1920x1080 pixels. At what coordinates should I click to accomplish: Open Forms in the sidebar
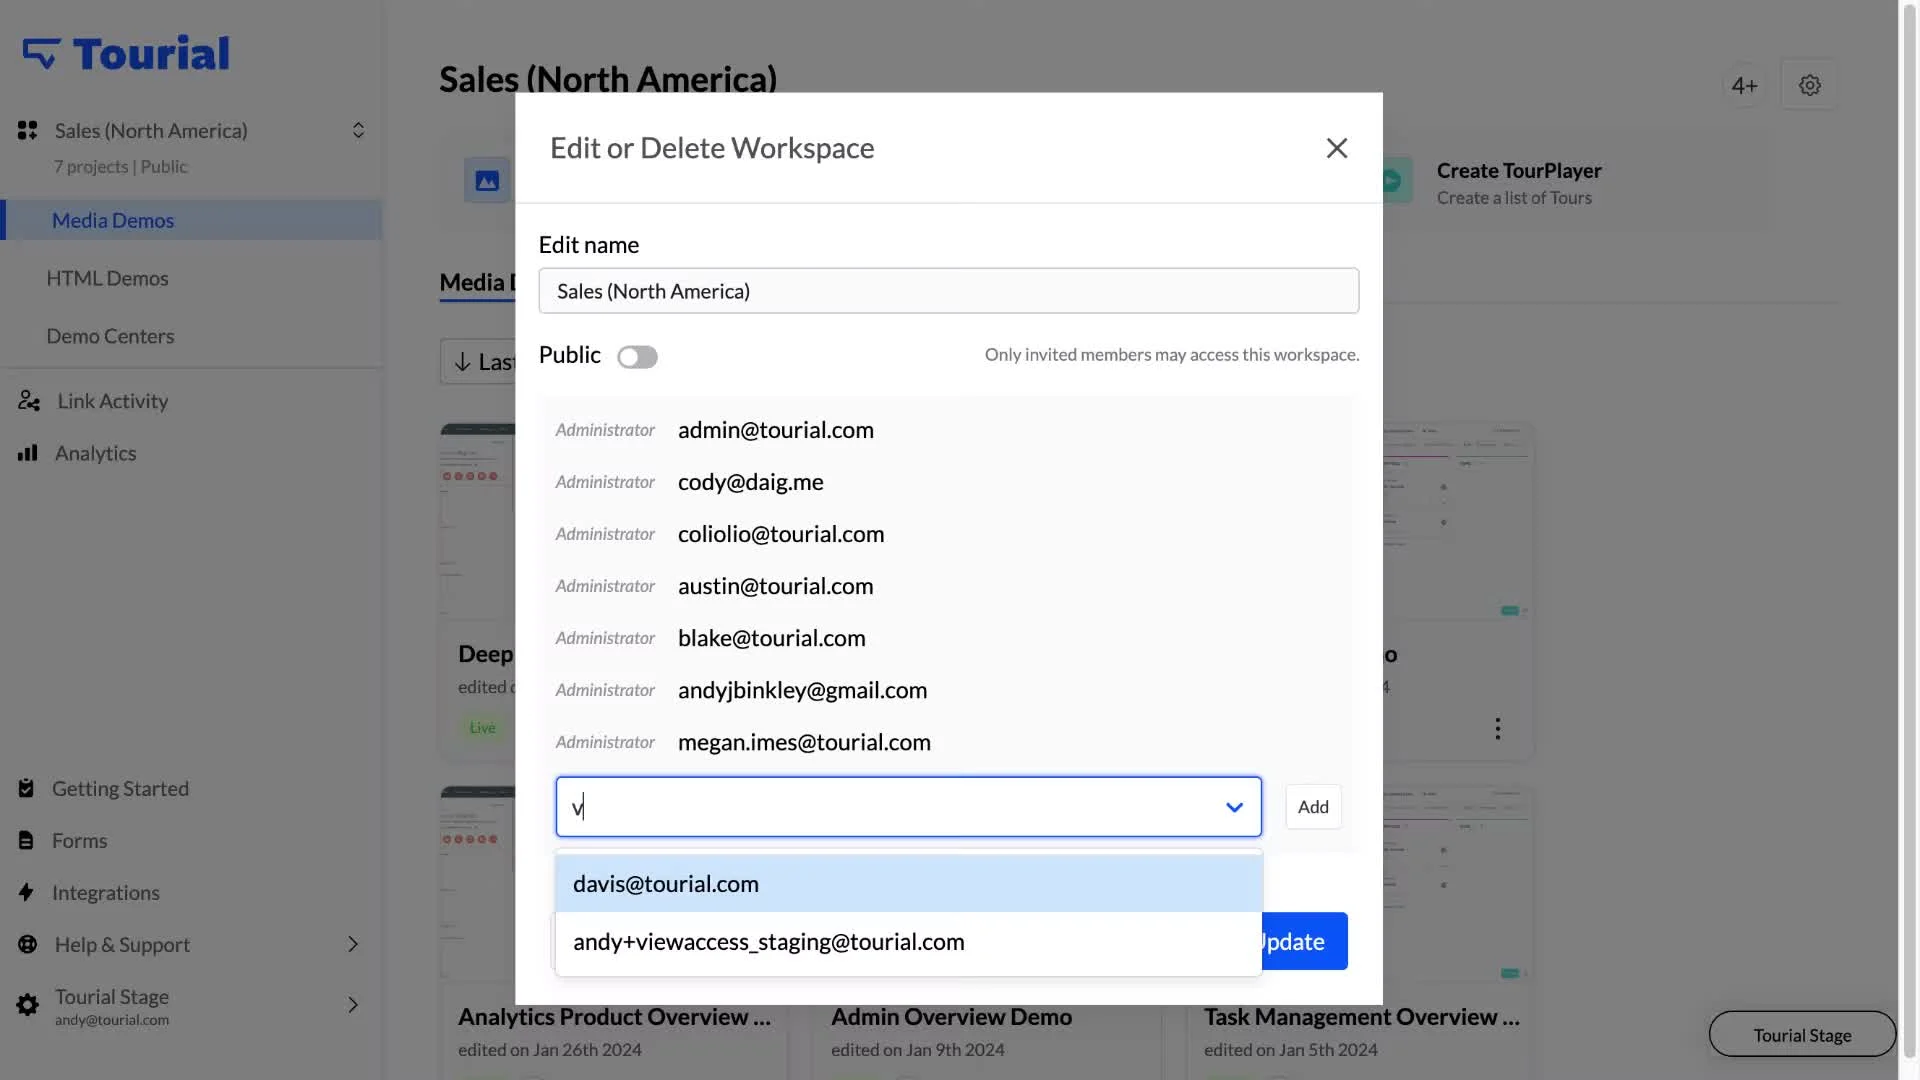click(79, 841)
